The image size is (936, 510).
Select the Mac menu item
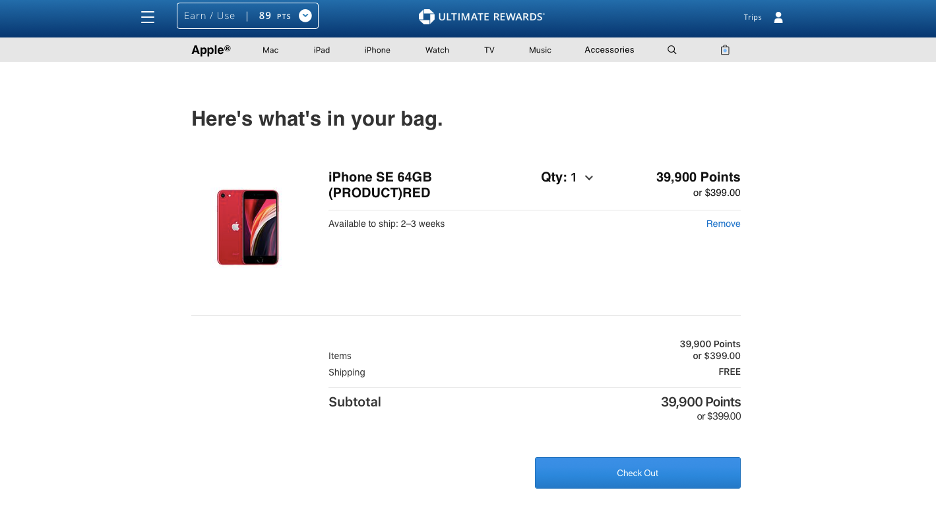[x=270, y=50]
